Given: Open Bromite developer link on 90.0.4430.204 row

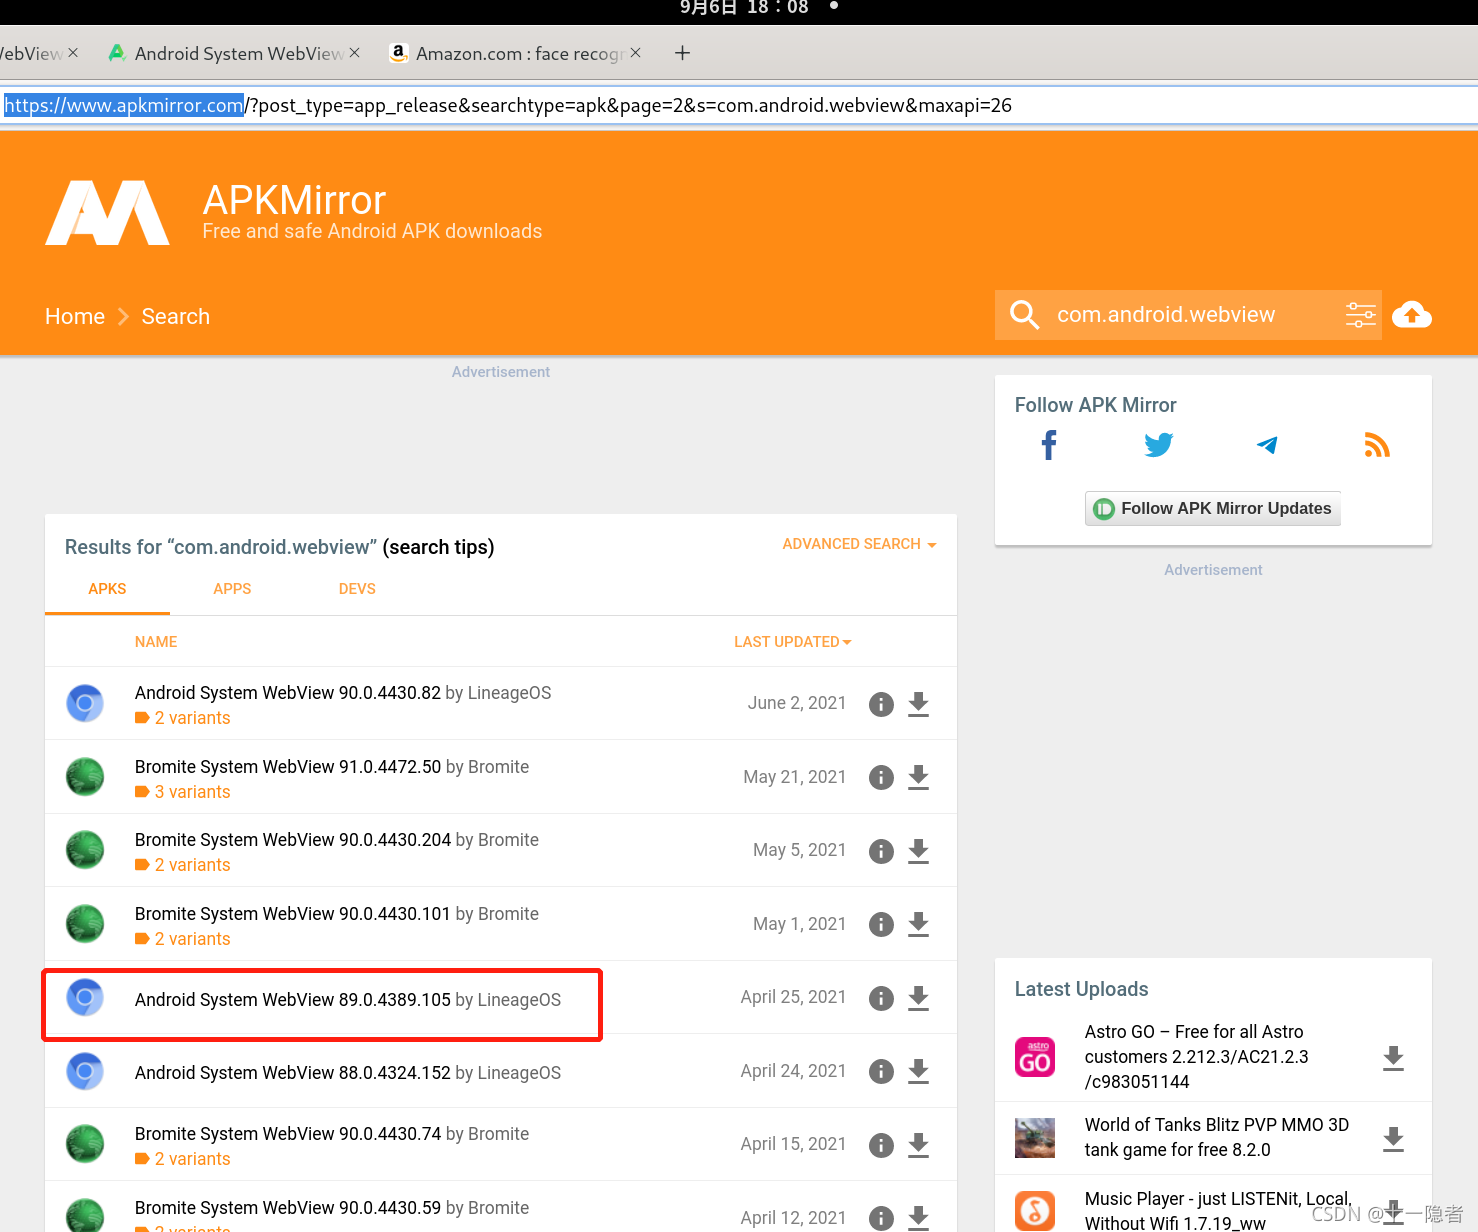Looking at the screenshot, I should (x=508, y=840).
